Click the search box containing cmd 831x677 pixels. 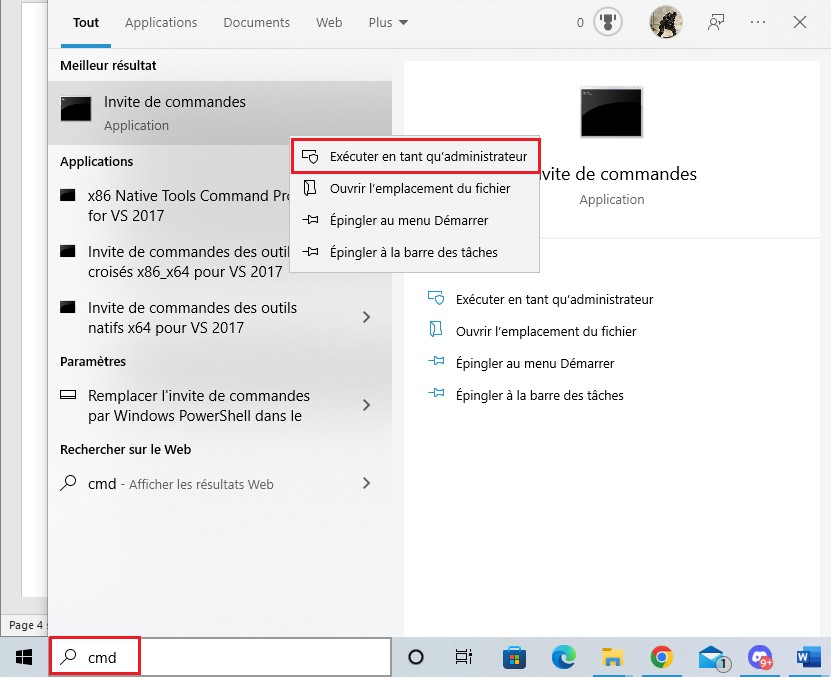220,657
